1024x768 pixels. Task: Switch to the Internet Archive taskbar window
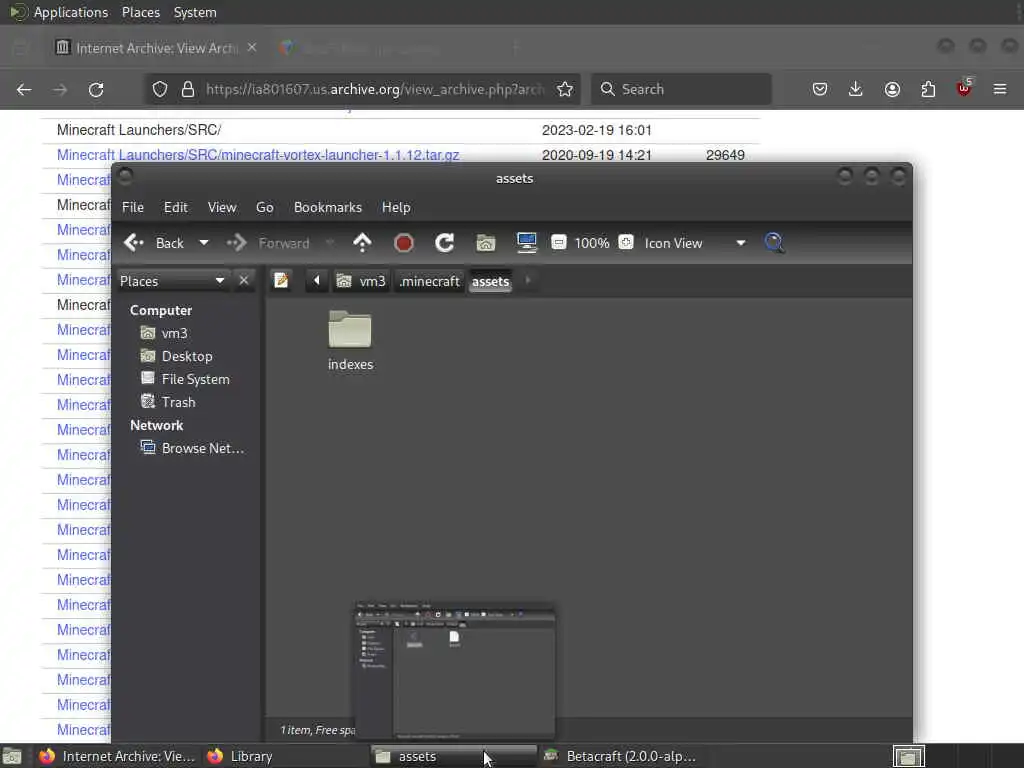[118, 756]
